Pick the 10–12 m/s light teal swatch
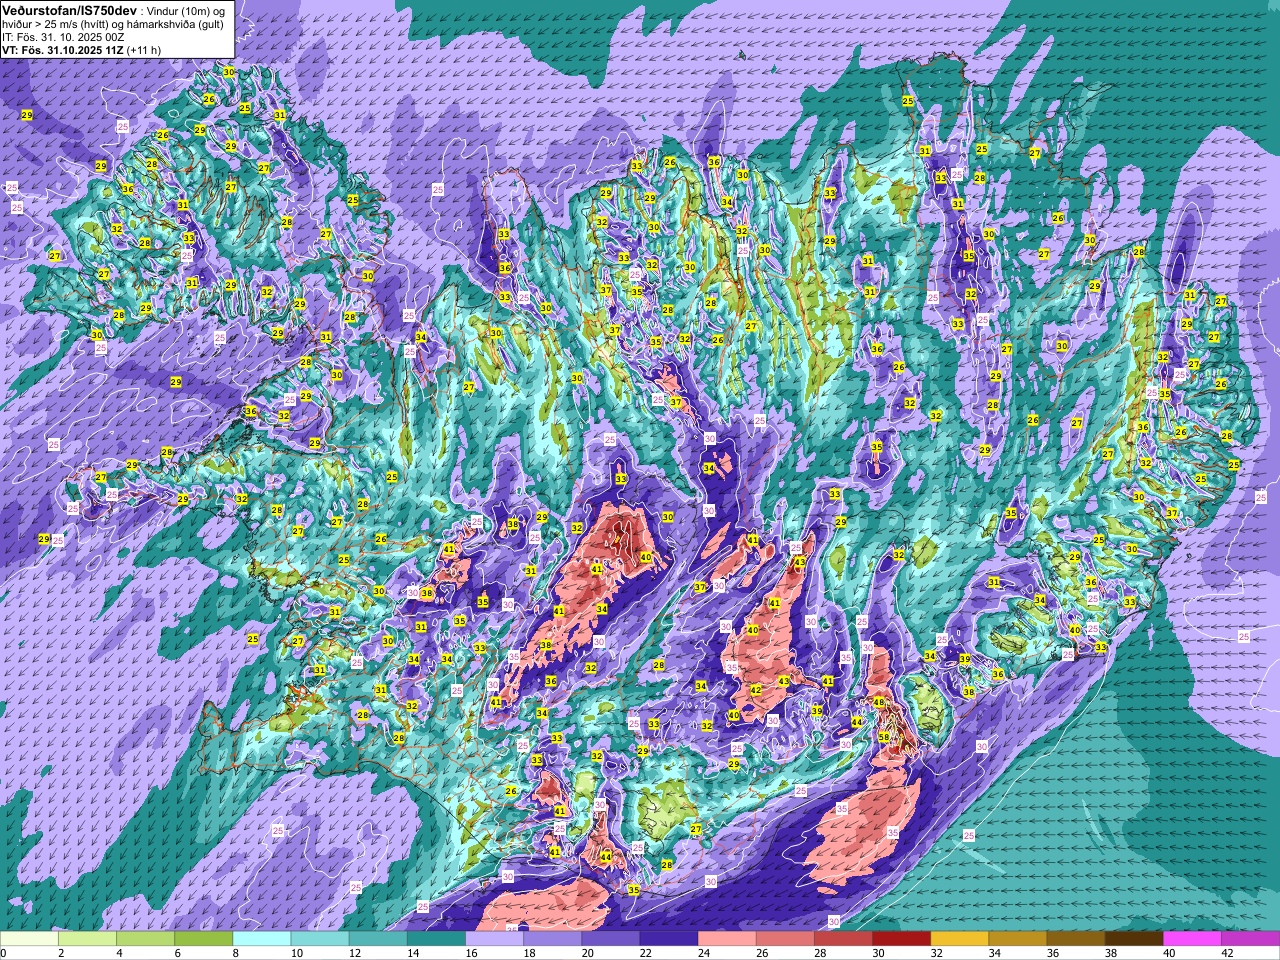This screenshot has width=1280, height=960. (x=320, y=939)
